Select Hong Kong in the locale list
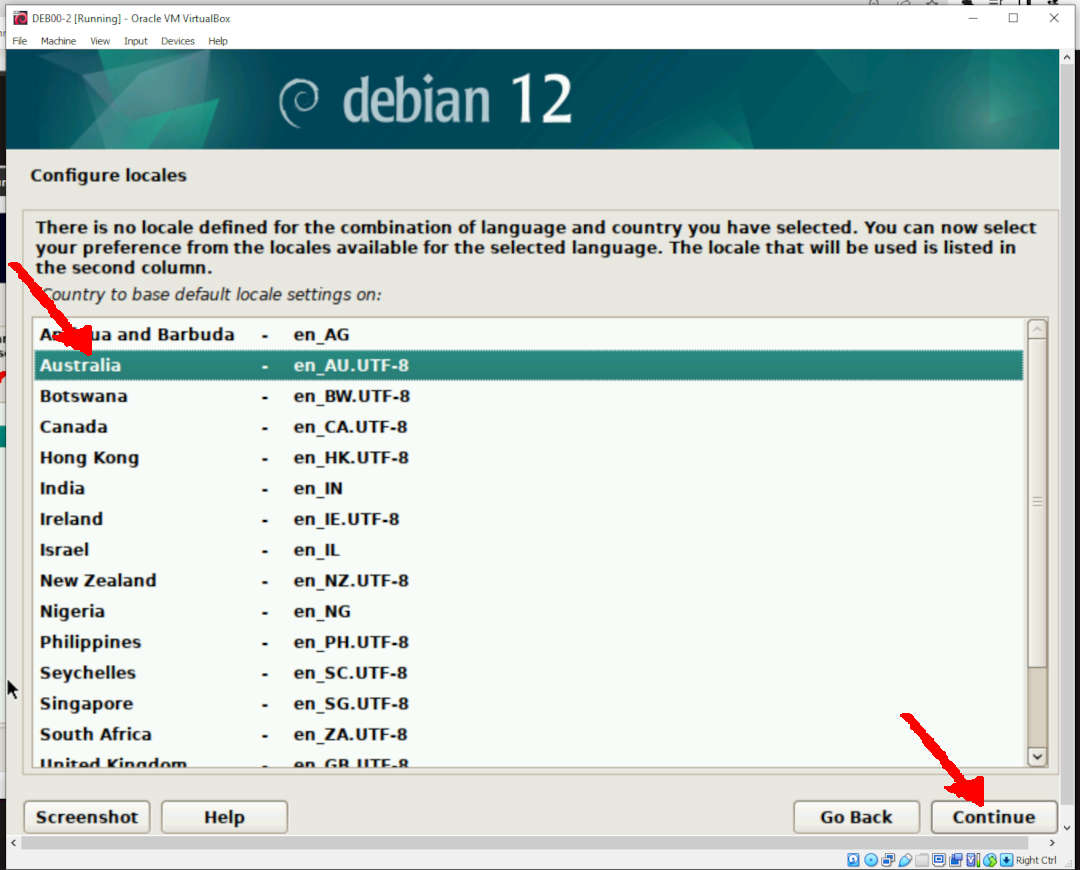The height and width of the screenshot is (870, 1080). (x=528, y=457)
